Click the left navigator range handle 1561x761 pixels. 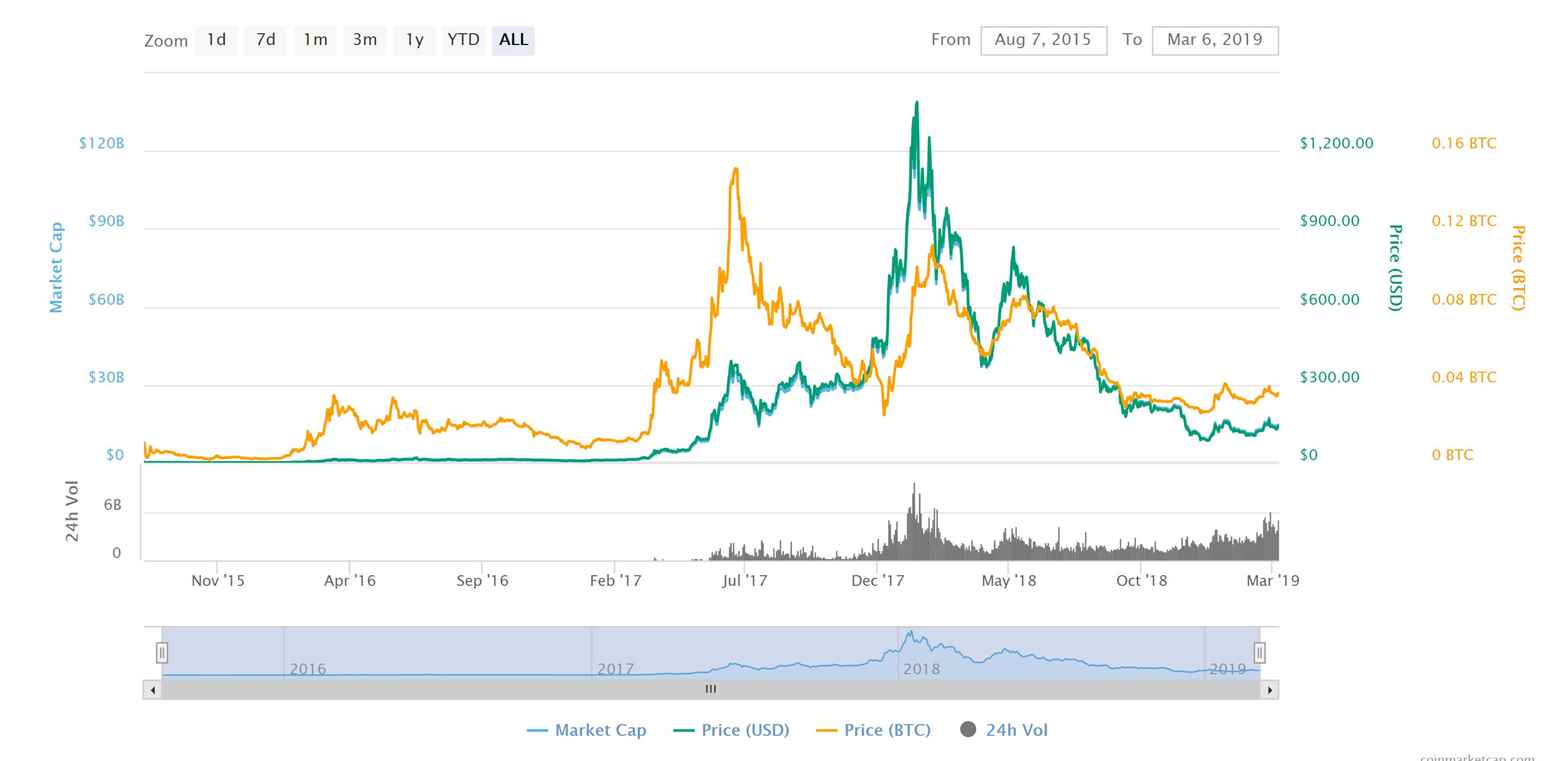pos(161,653)
